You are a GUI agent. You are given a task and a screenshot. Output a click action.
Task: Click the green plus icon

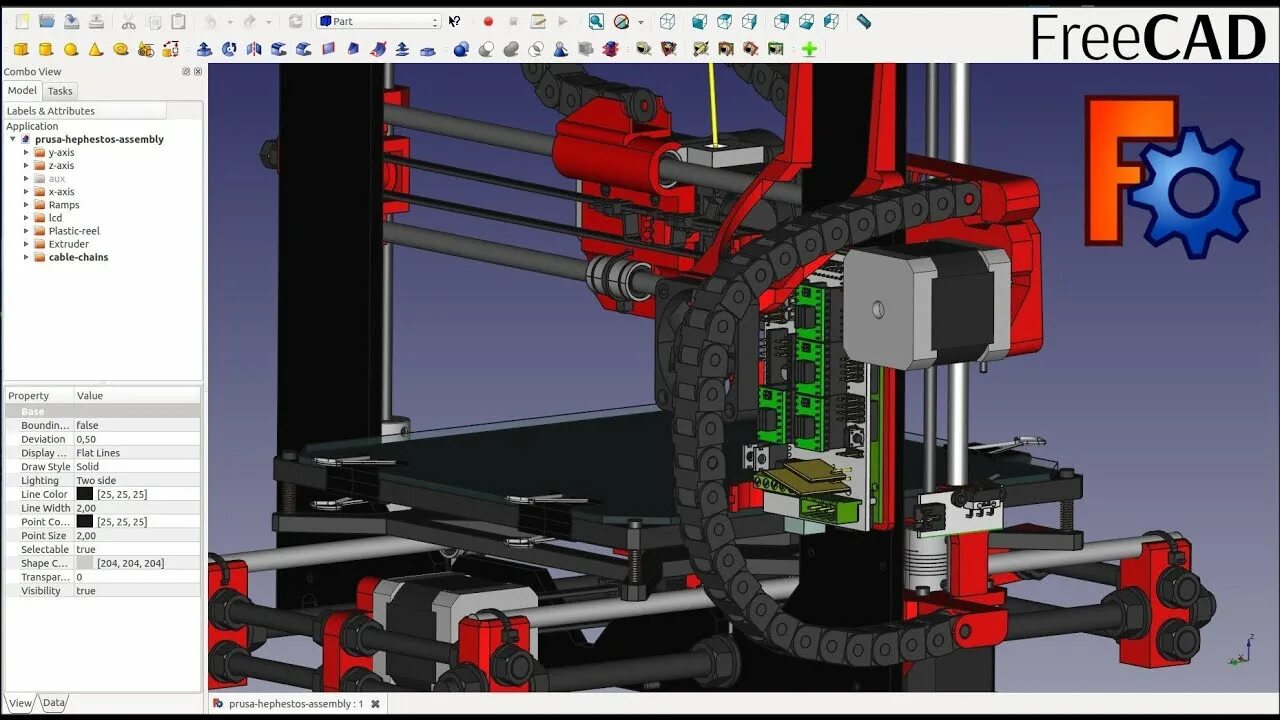click(x=809, y=49)
